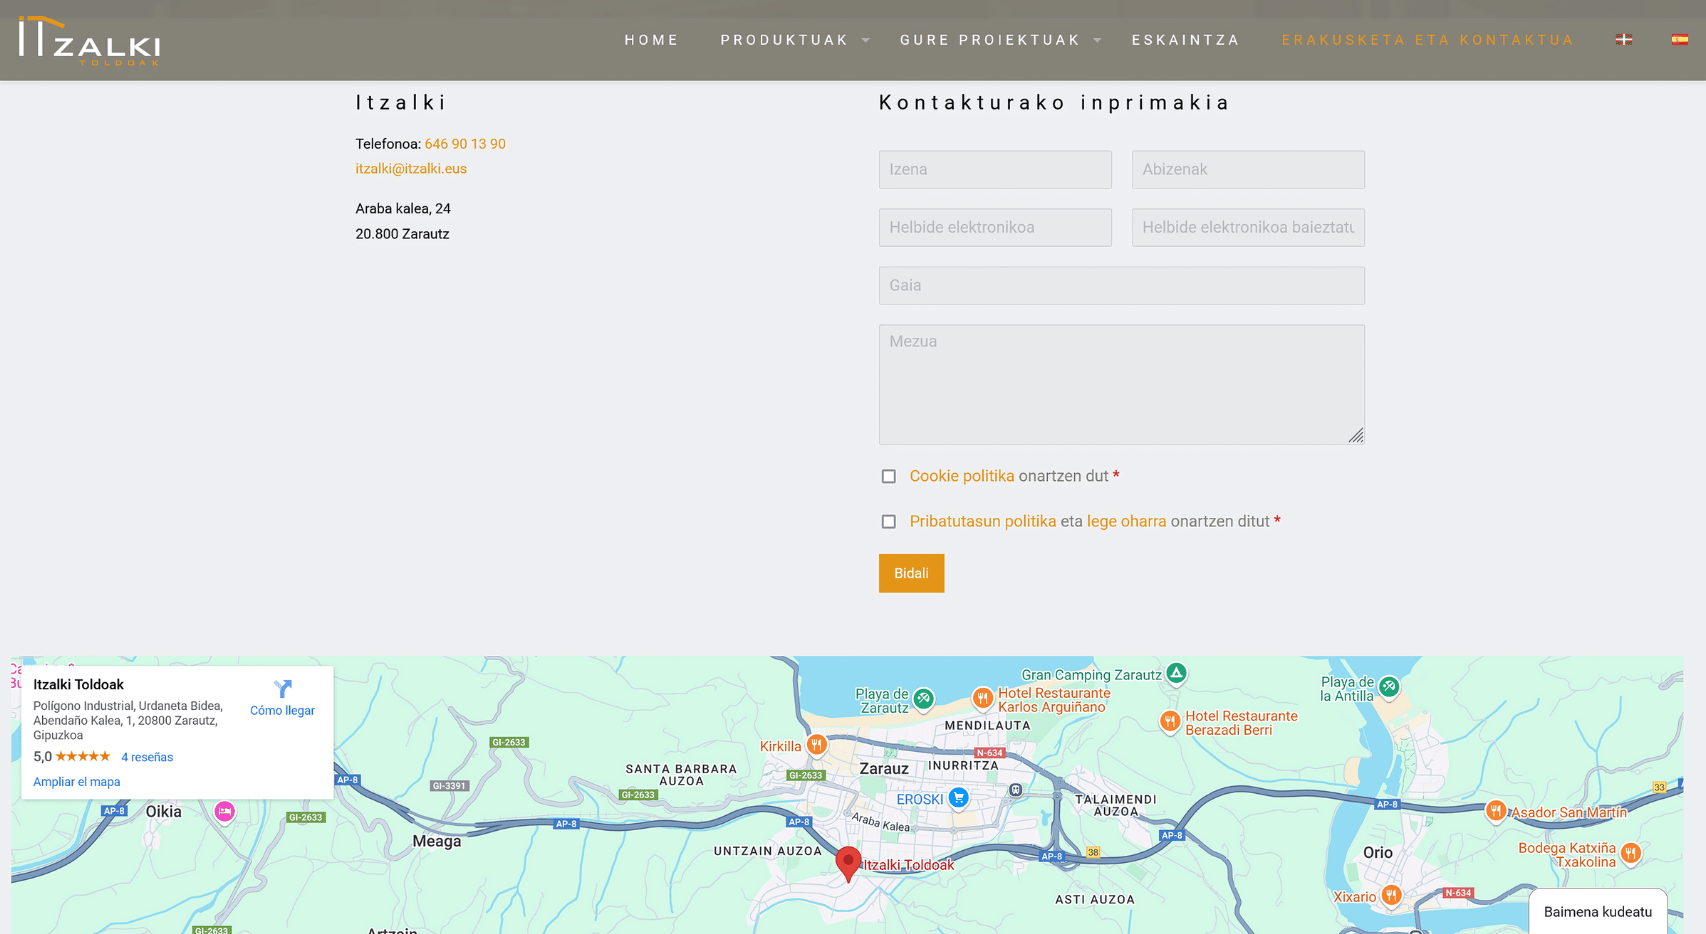Select ESKAINTZA from the navigation bar

point(1185,40)
